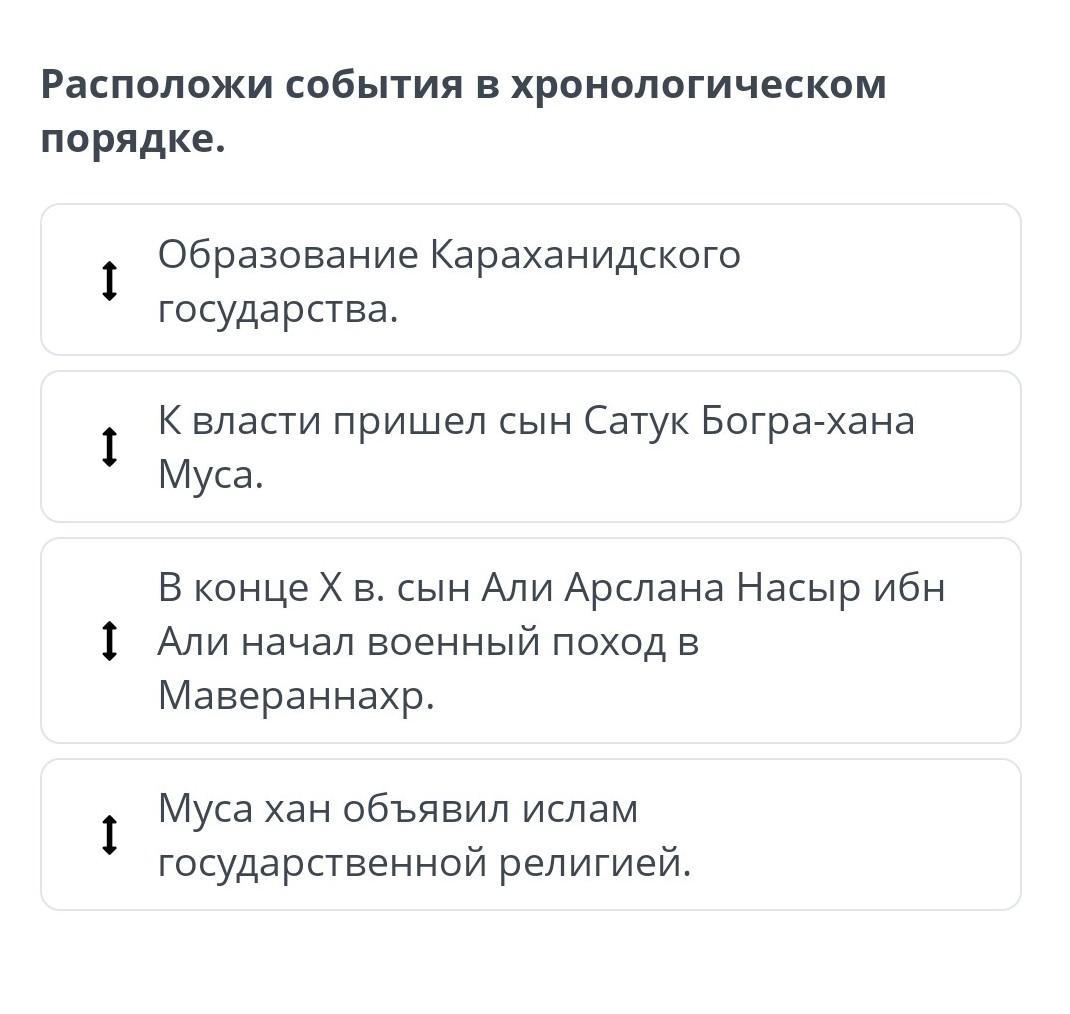1070x1014 pixels.
Task: Click reorder arrow icon beside 'Образование Караханидского государства'
Action: pyautogui.click(x=110, y=281)
